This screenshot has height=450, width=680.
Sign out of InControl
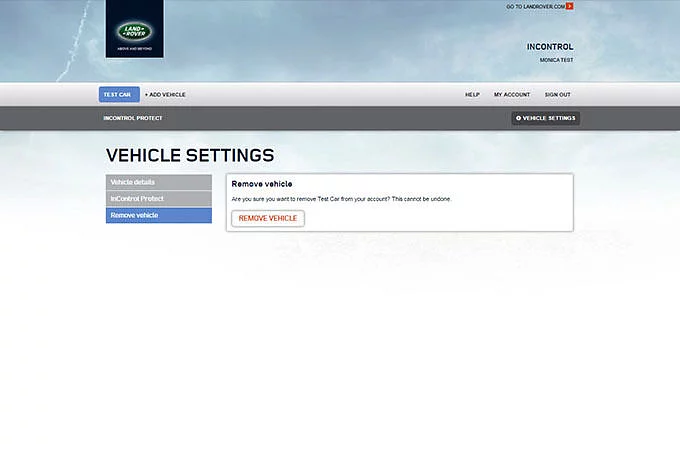click(558, 95)
